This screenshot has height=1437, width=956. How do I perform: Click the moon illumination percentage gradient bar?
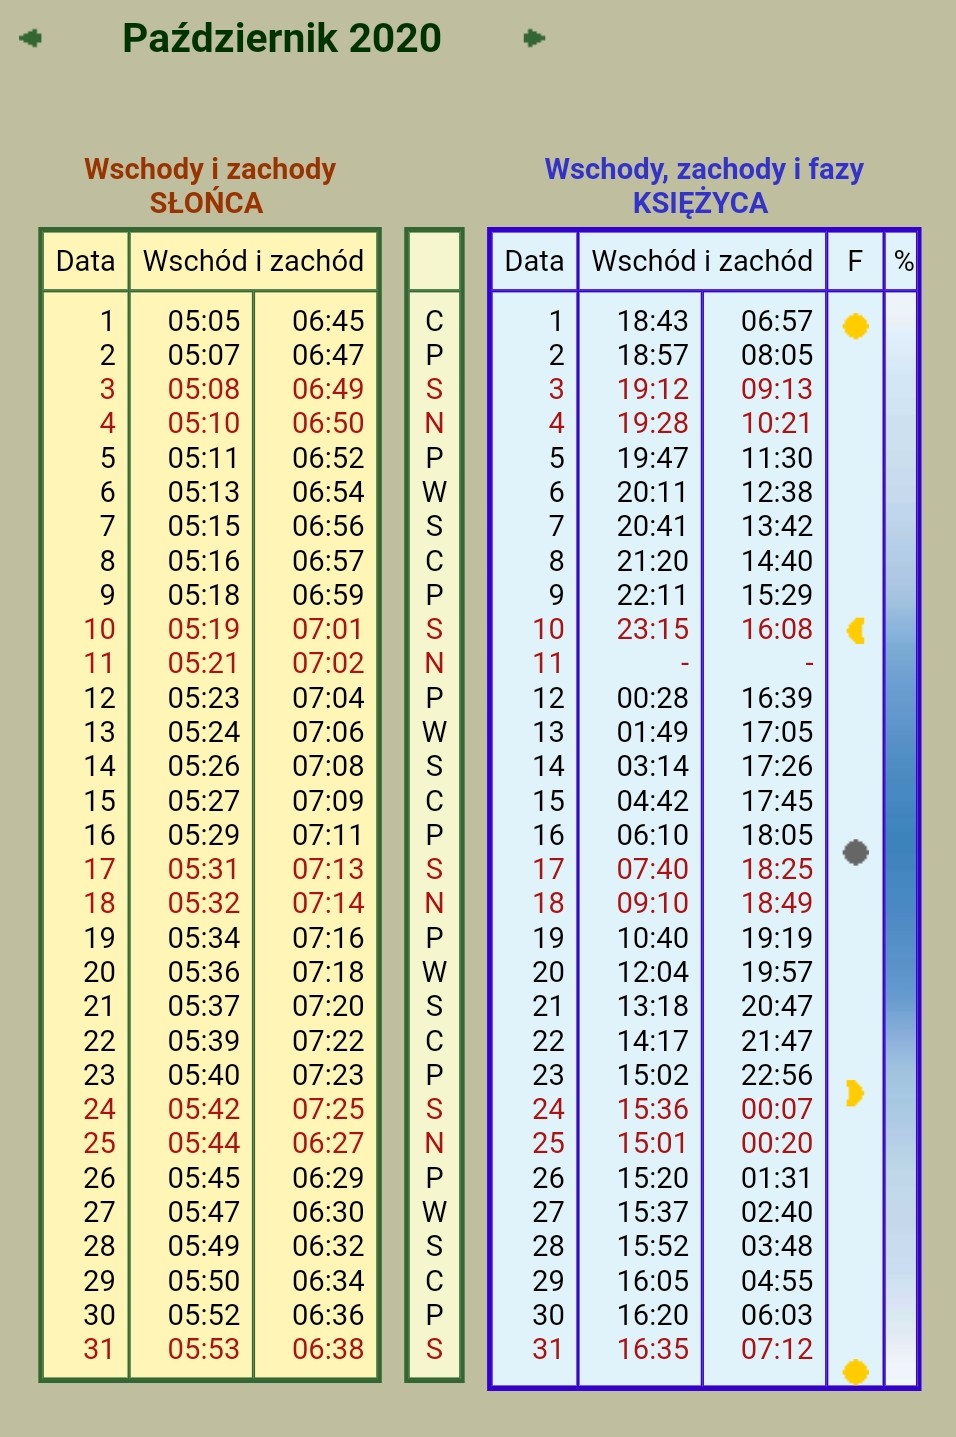(901, 838)
